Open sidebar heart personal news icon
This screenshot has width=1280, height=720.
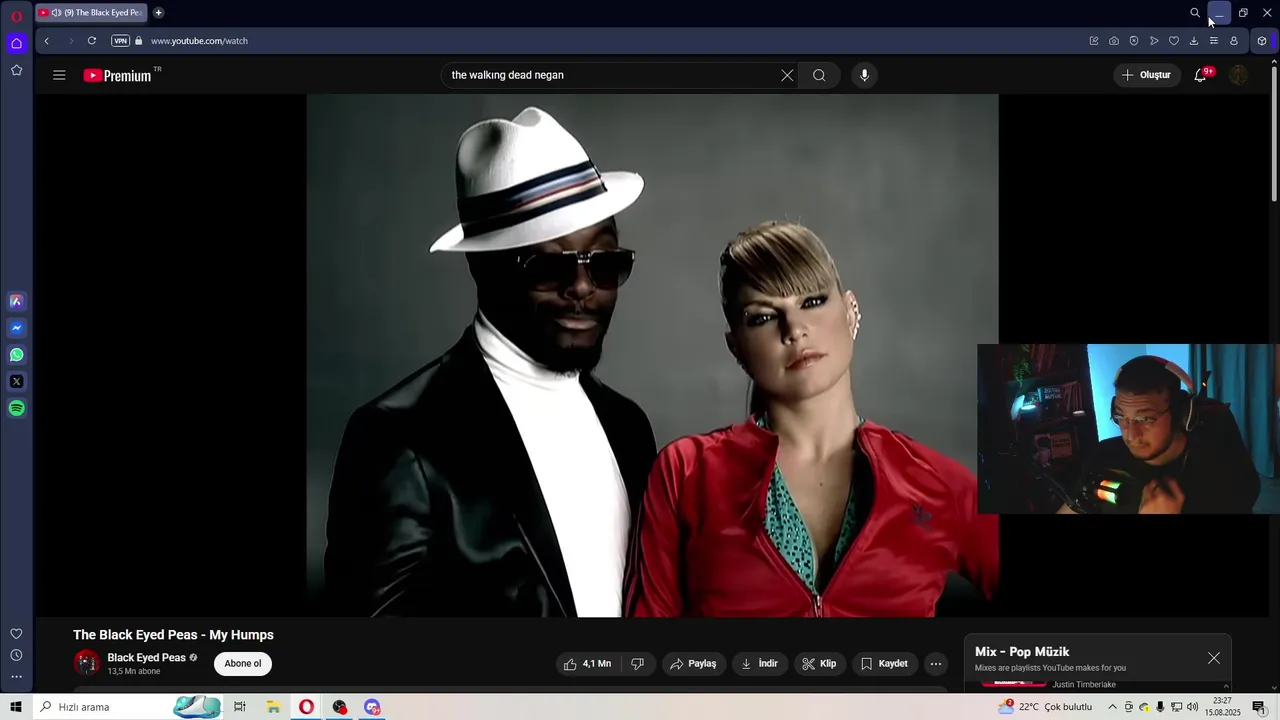click(x=17, y=634)
